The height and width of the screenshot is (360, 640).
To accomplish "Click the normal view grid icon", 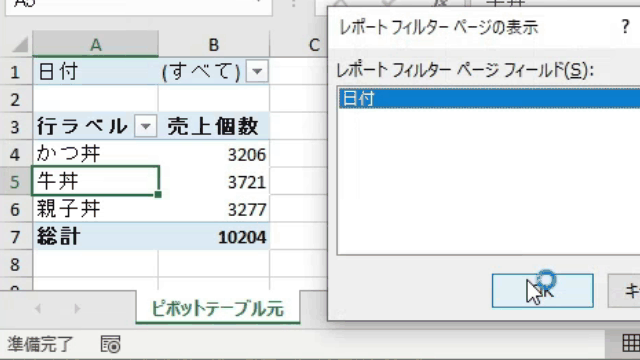I will [x=631, y=343].
